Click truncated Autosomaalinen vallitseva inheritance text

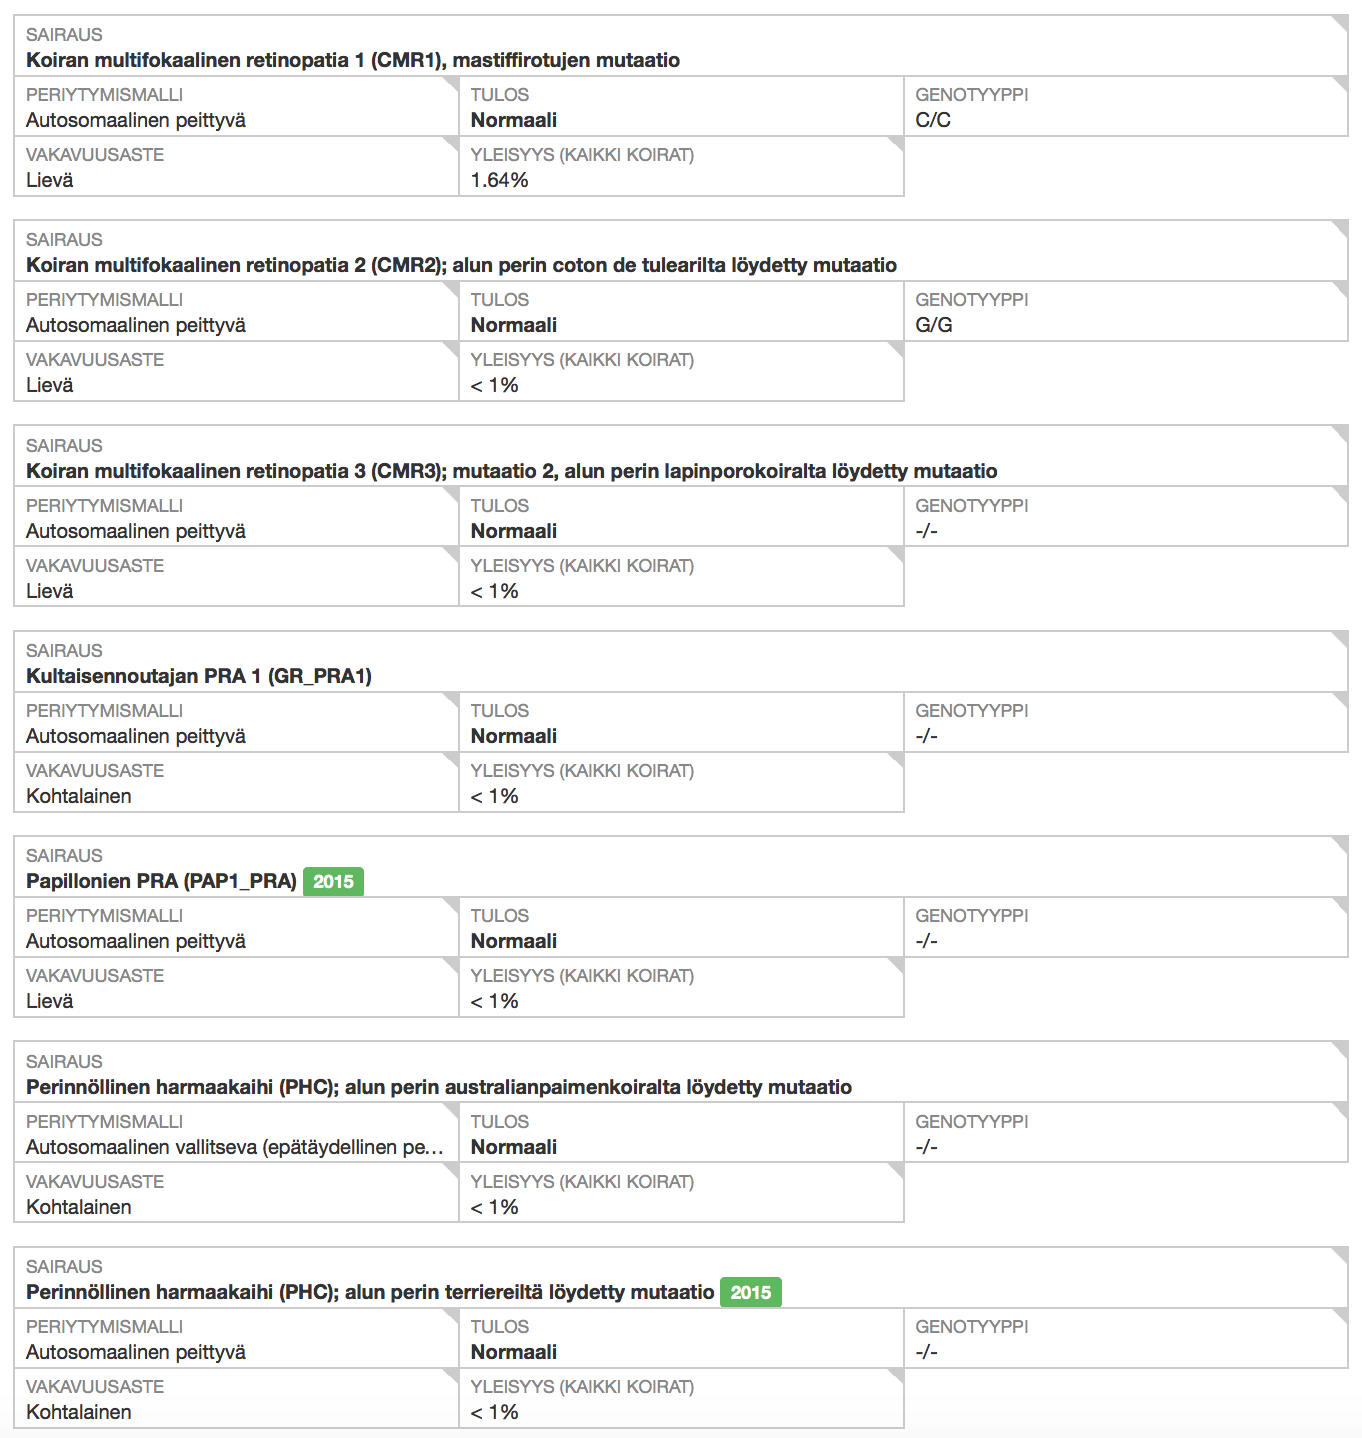(234, 1147)
